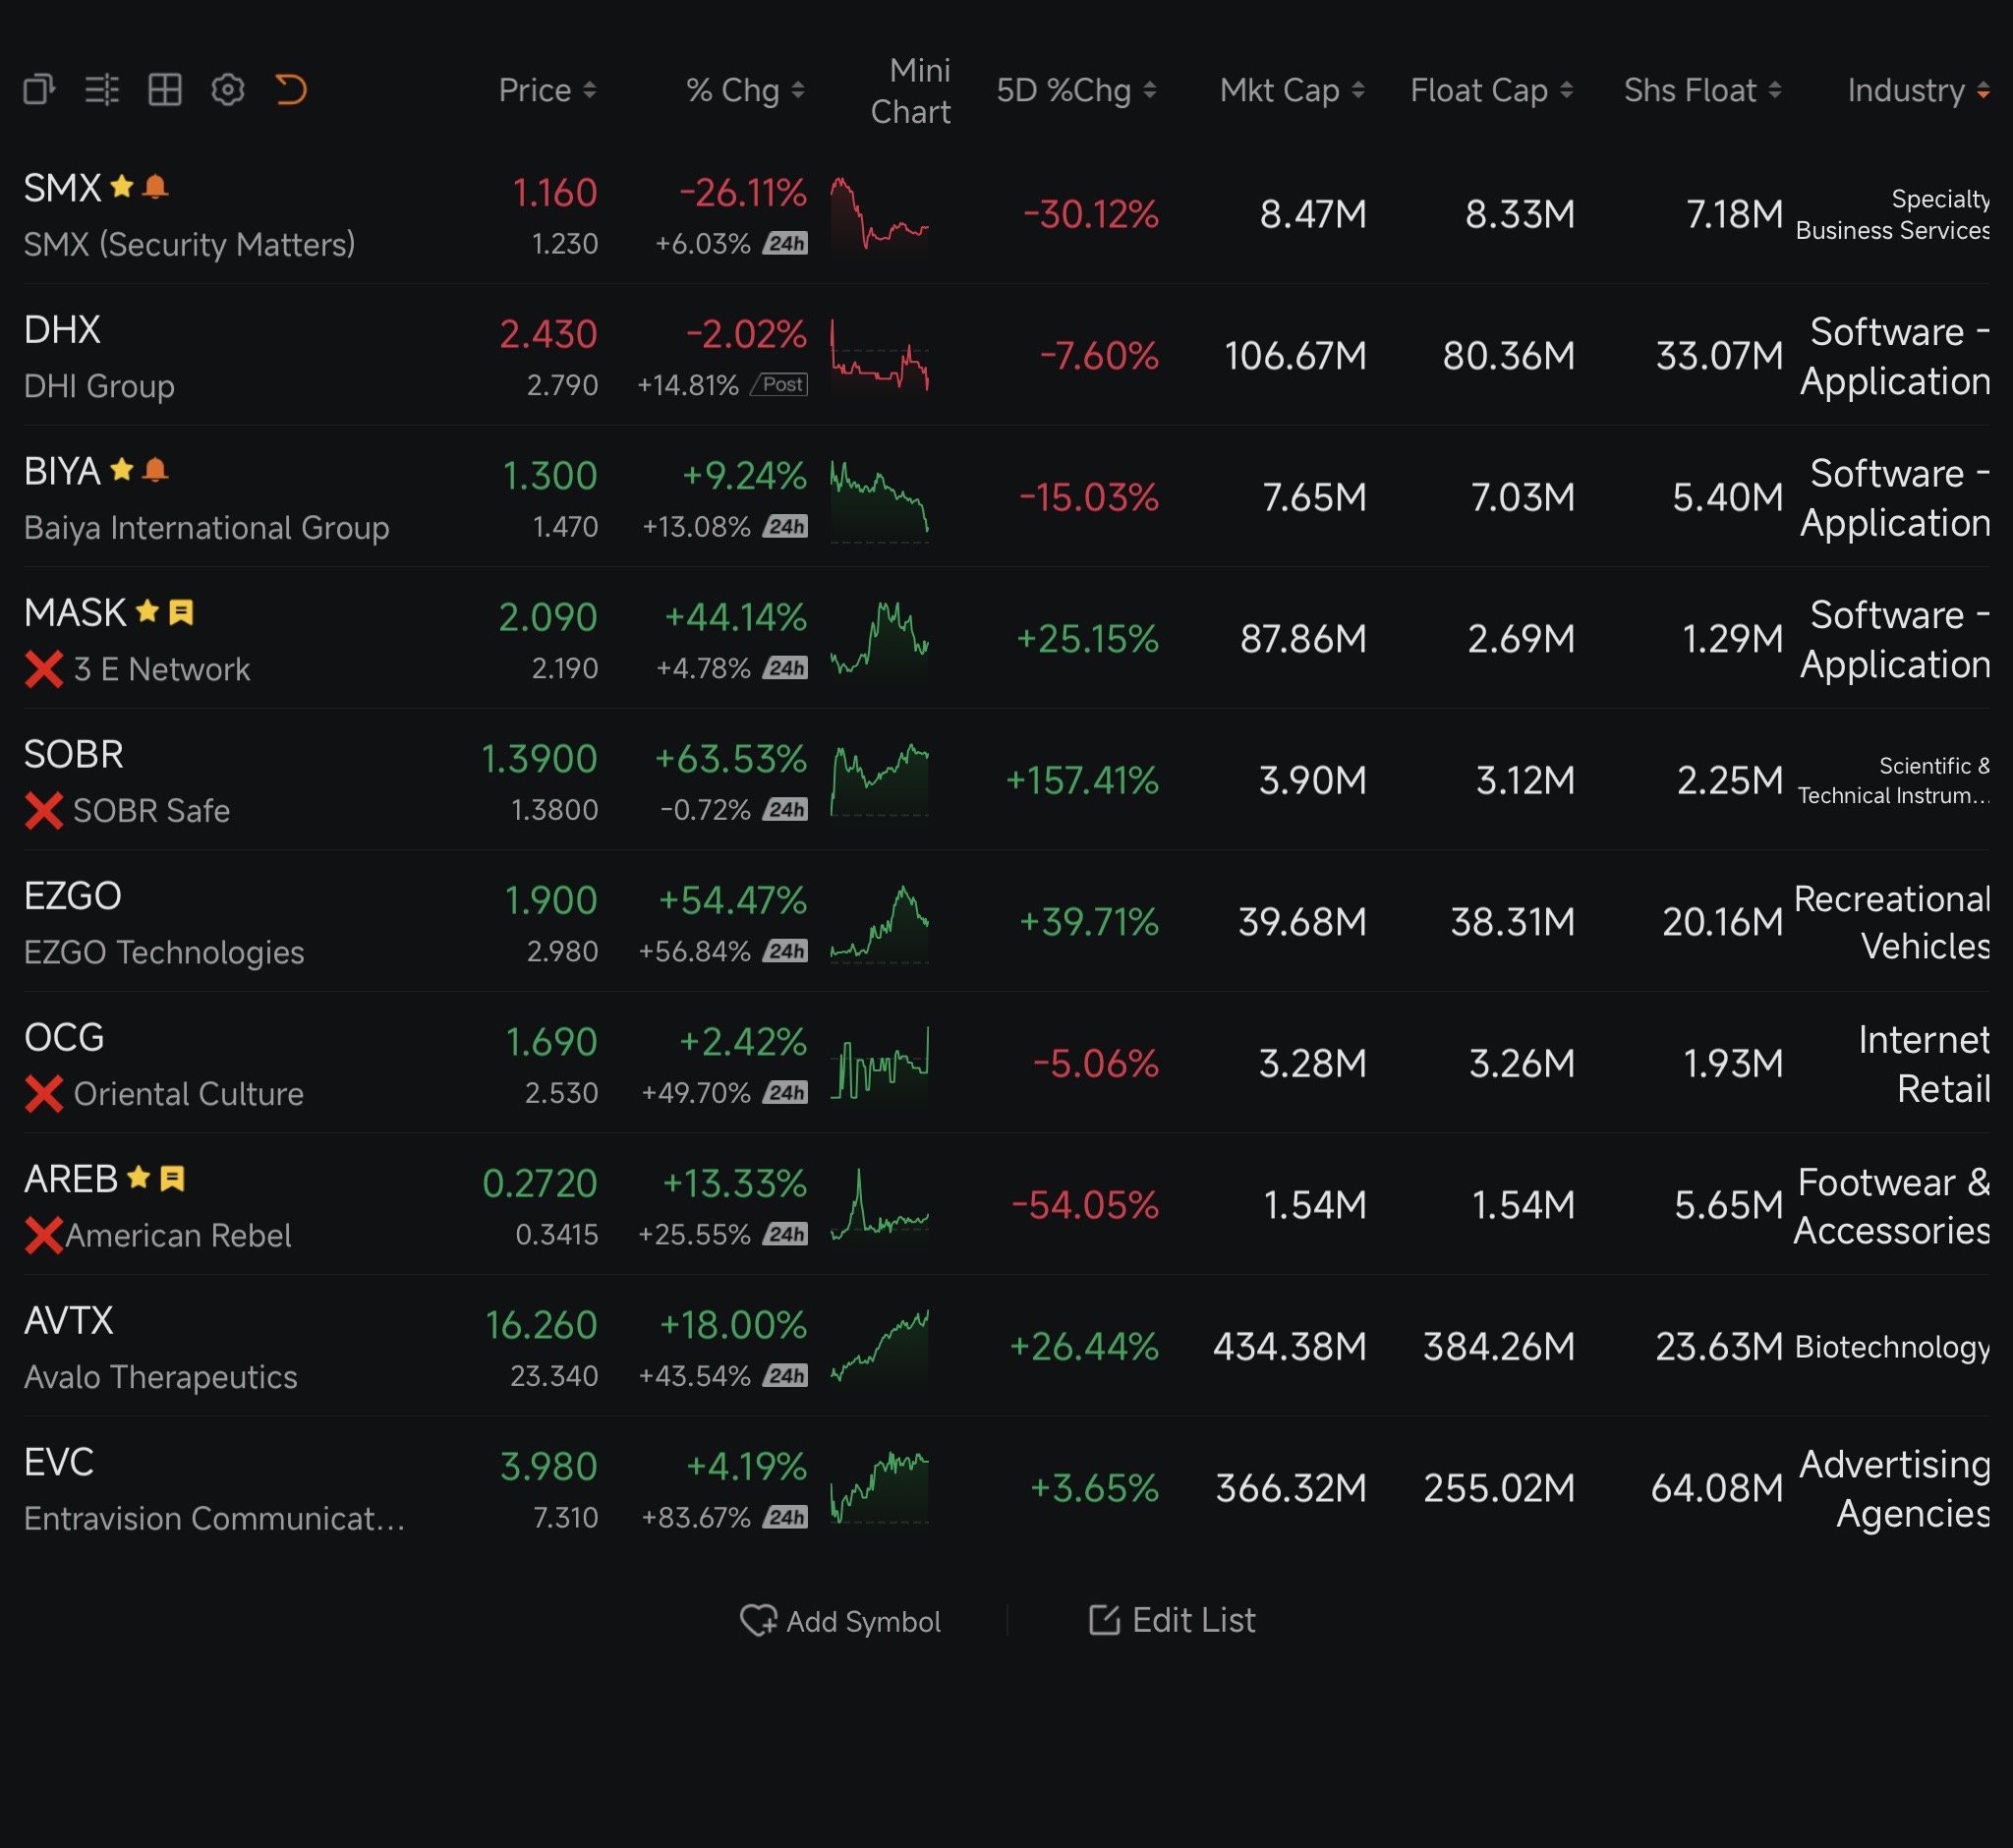
Task: Click the AVTX market cap 434.38M
Action: pyautogui.click(x=1290, y=1347)
